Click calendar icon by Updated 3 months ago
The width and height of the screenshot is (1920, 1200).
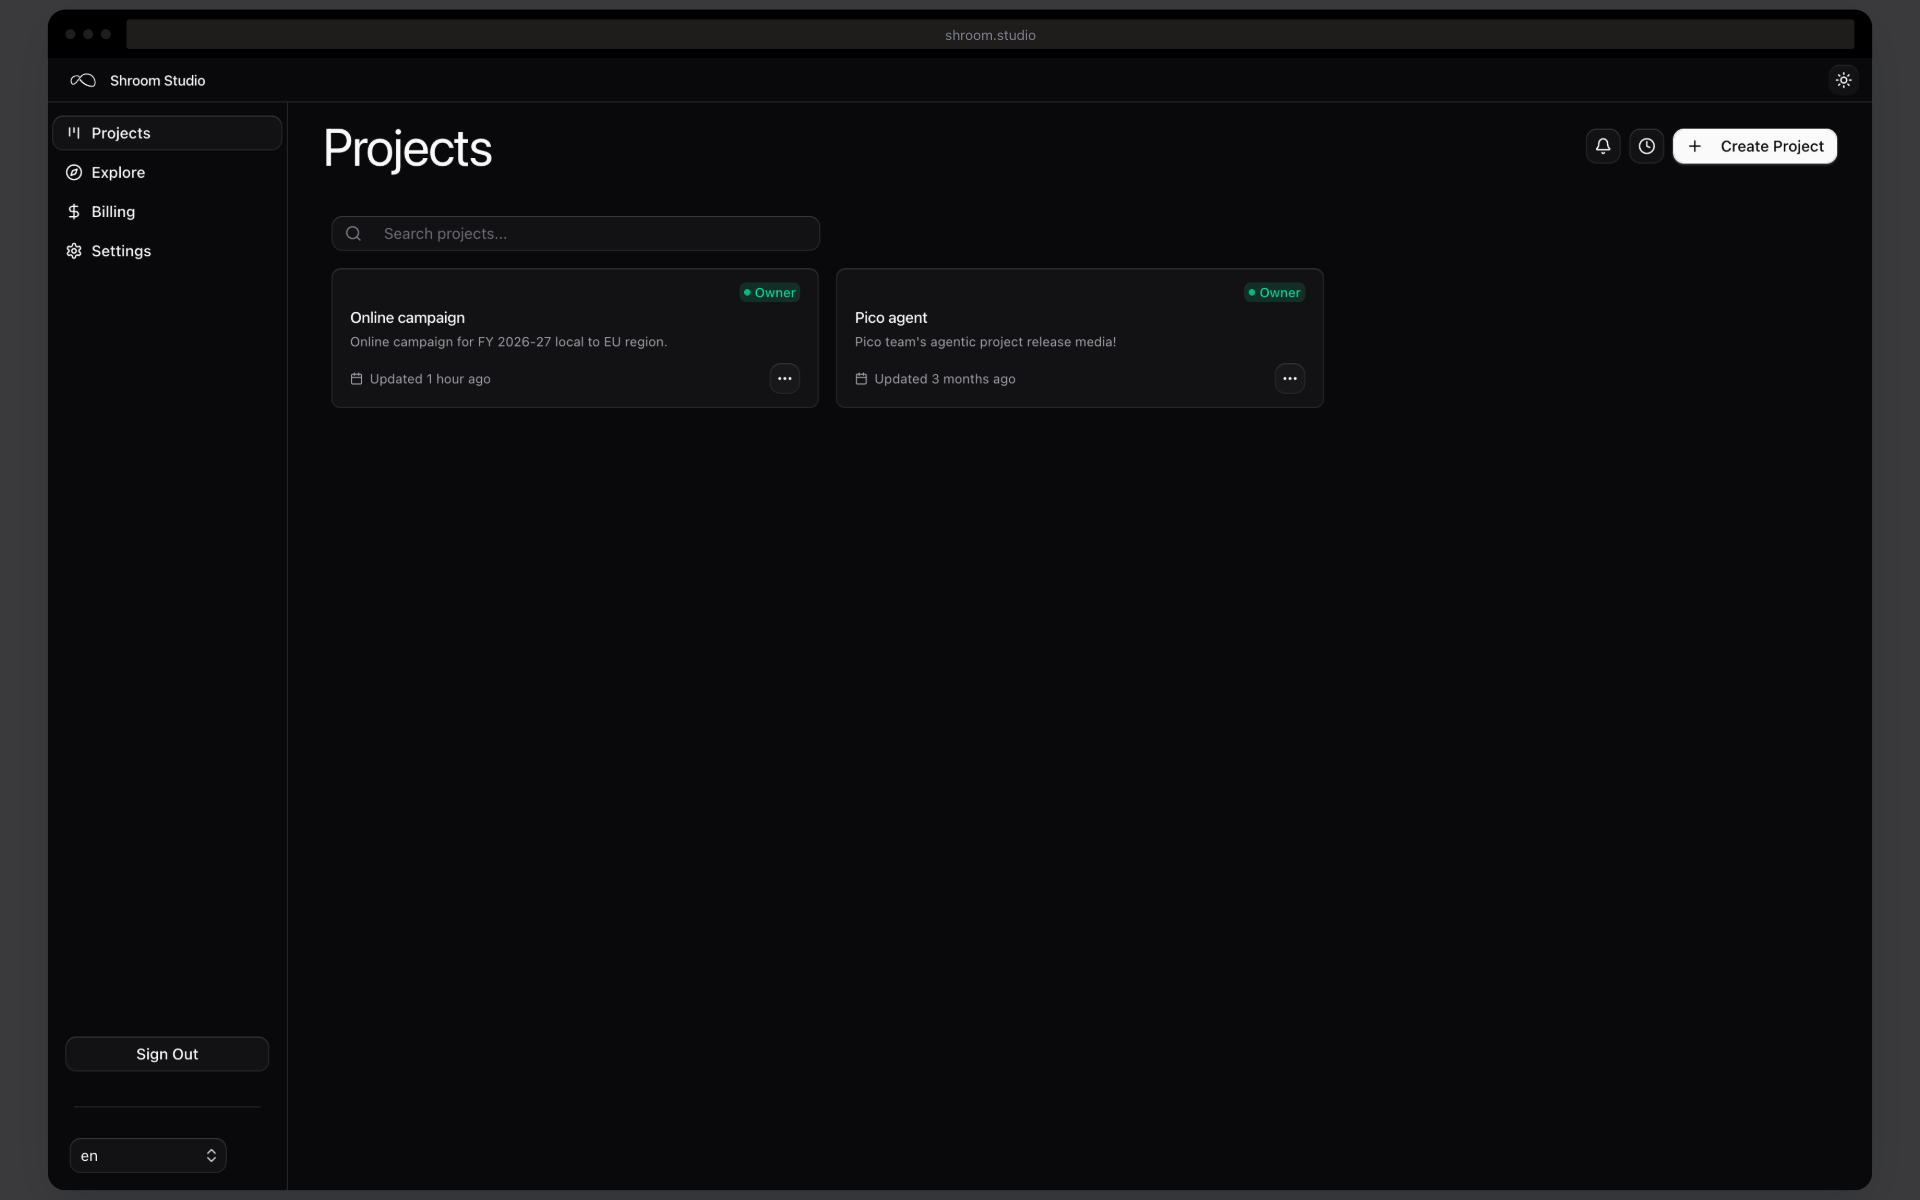click(861, 379)
